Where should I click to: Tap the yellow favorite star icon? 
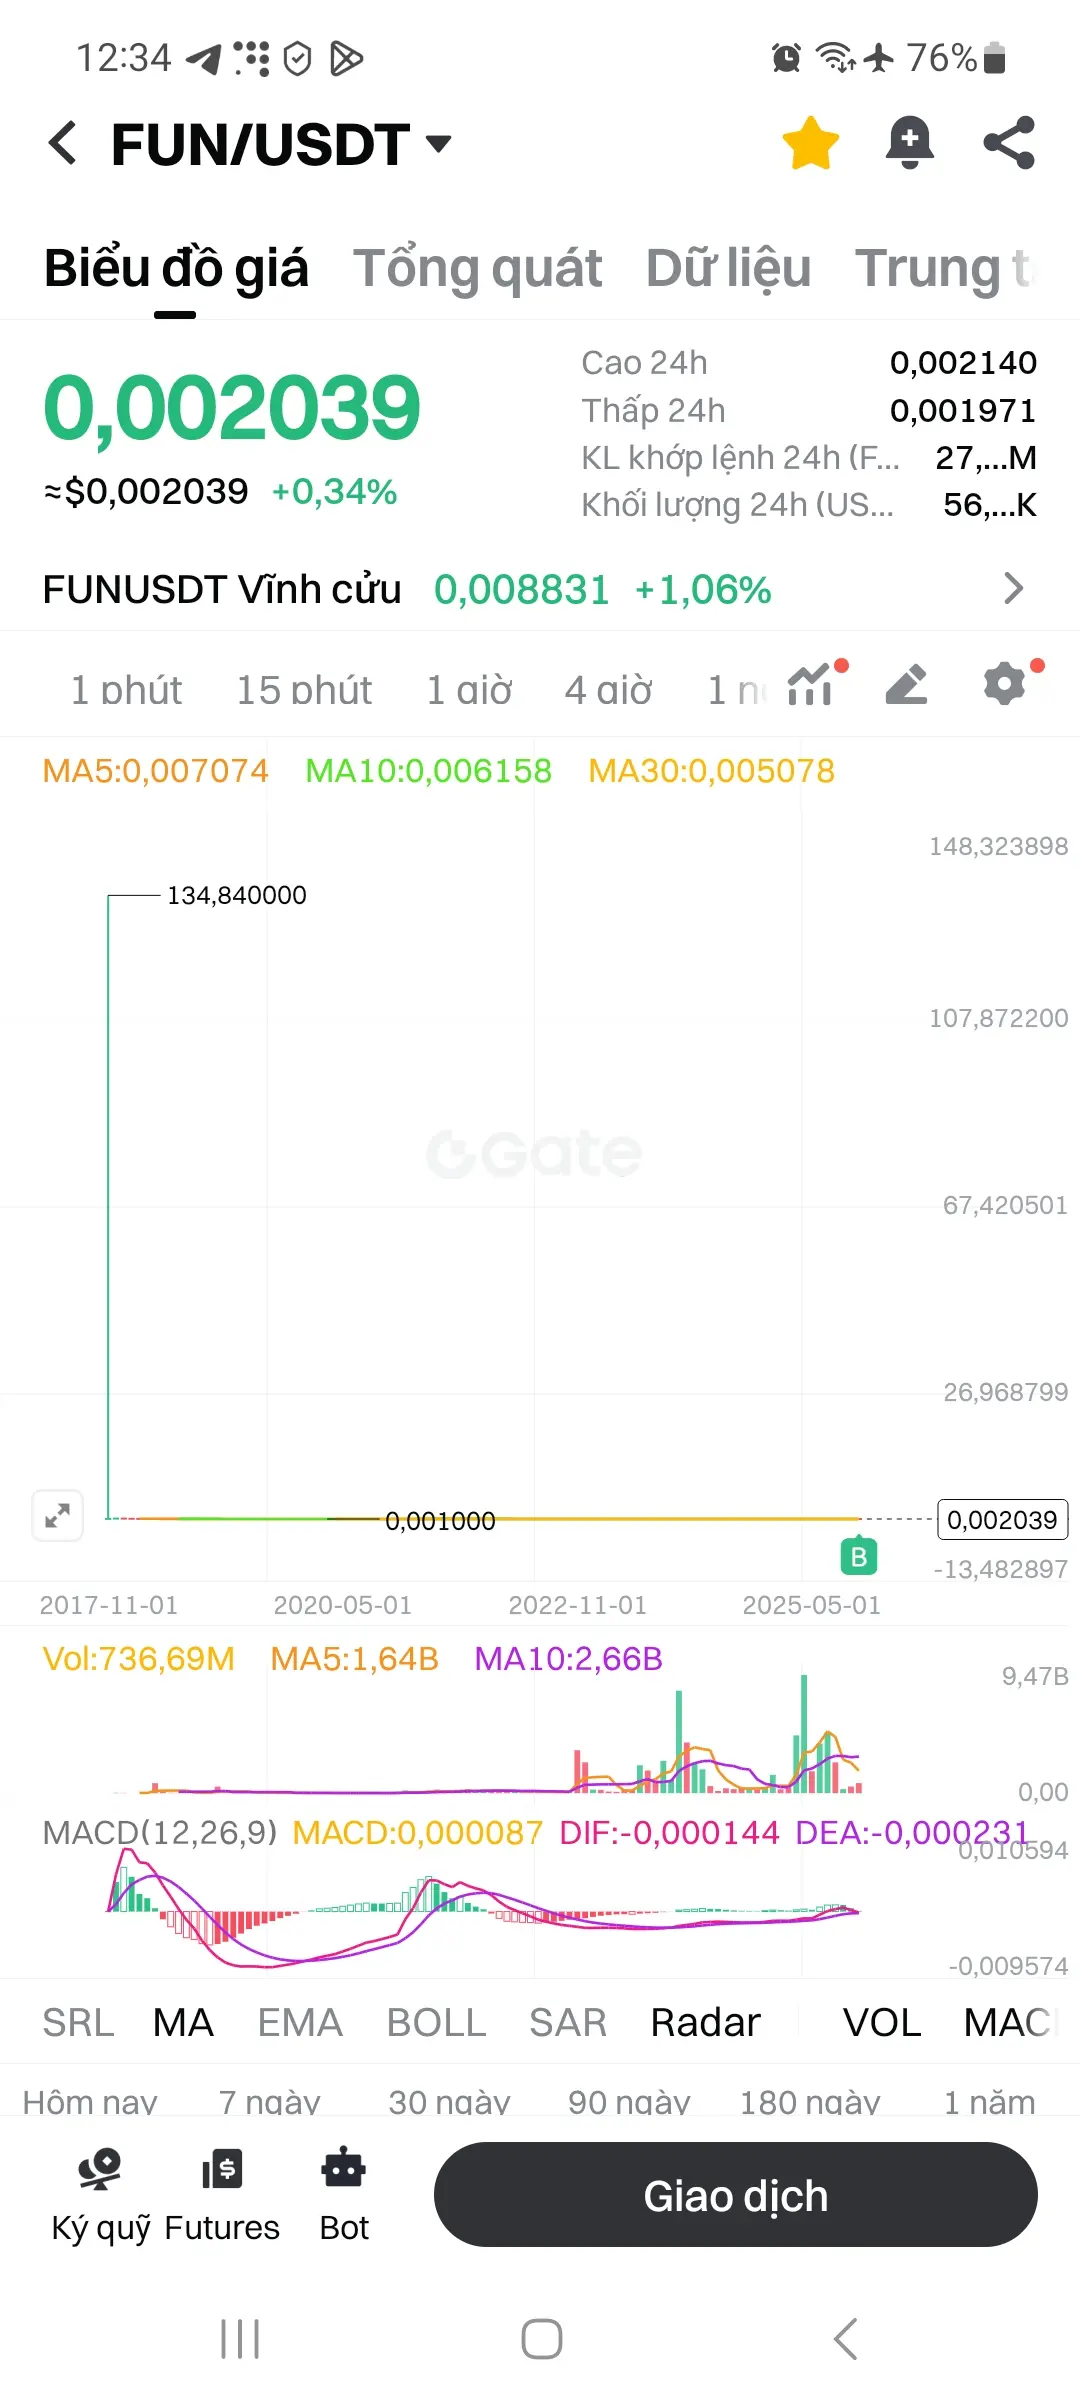(x=810, y=143)
